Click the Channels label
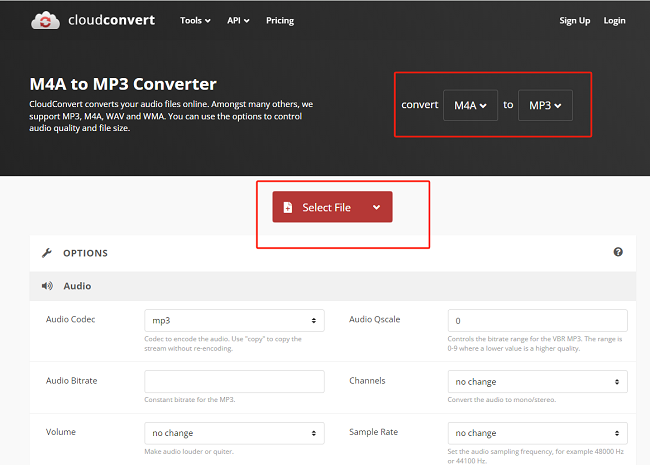This screenshot has height=465, width=650. [367, 380]
